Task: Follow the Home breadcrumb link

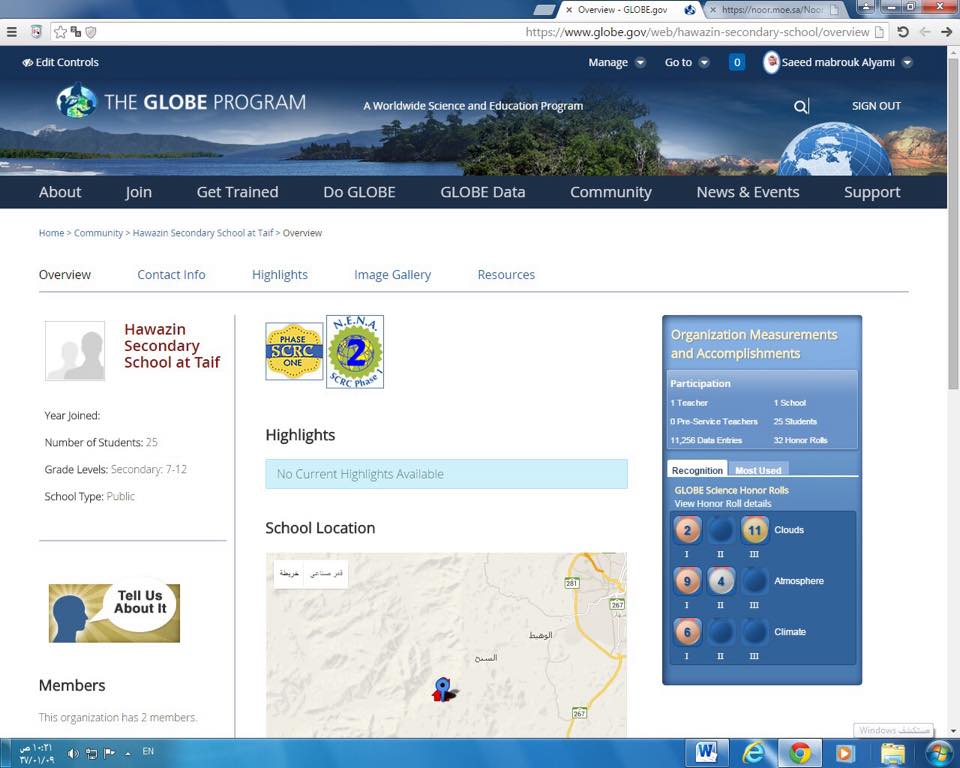Action: click(51, 233)
